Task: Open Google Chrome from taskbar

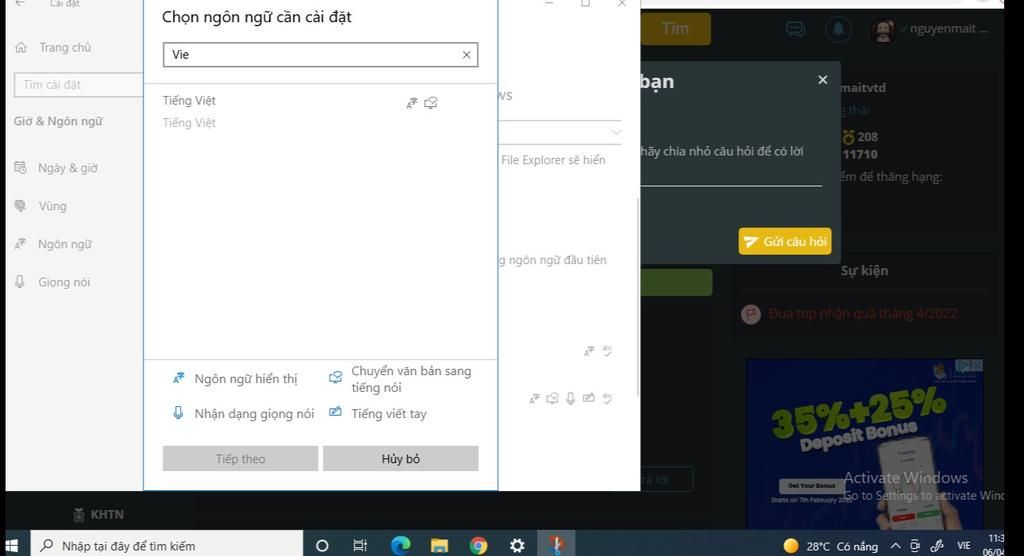Action: pos(478,546)
